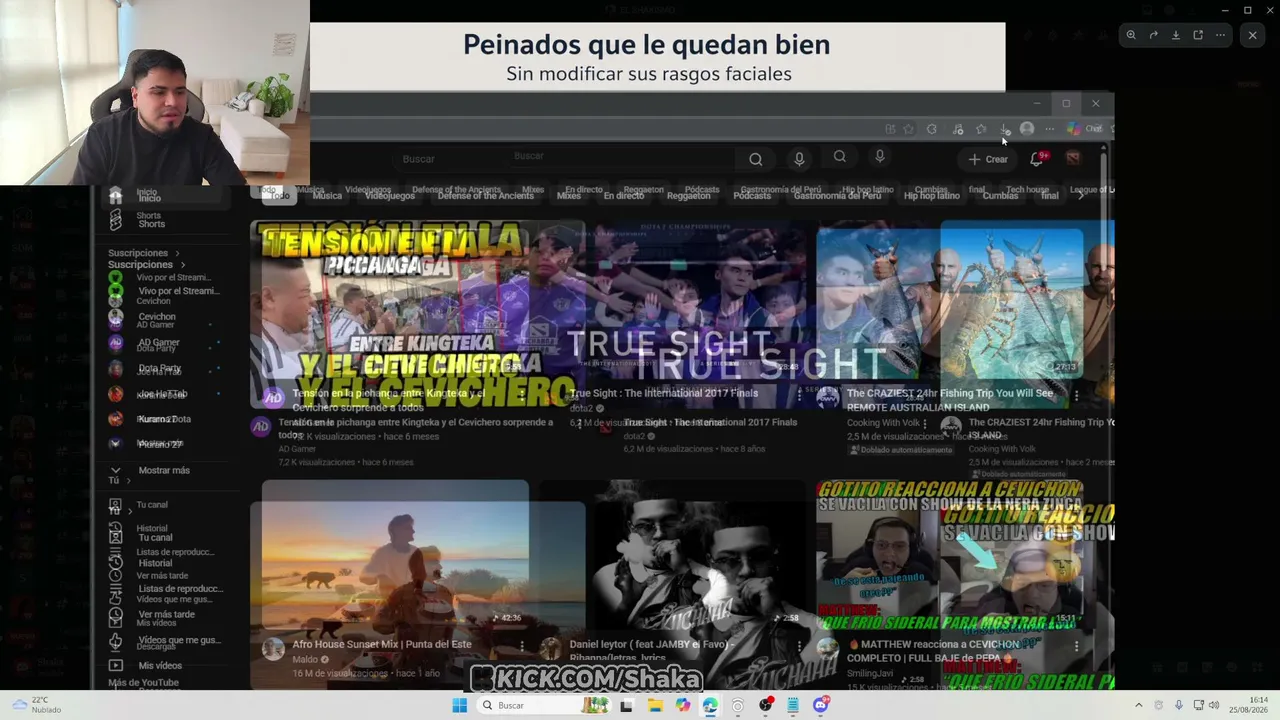The height and width of the screenshot is (720, 1280).
Task: Open the three-dot menu for the Tensión video
Action: (521, 397)
